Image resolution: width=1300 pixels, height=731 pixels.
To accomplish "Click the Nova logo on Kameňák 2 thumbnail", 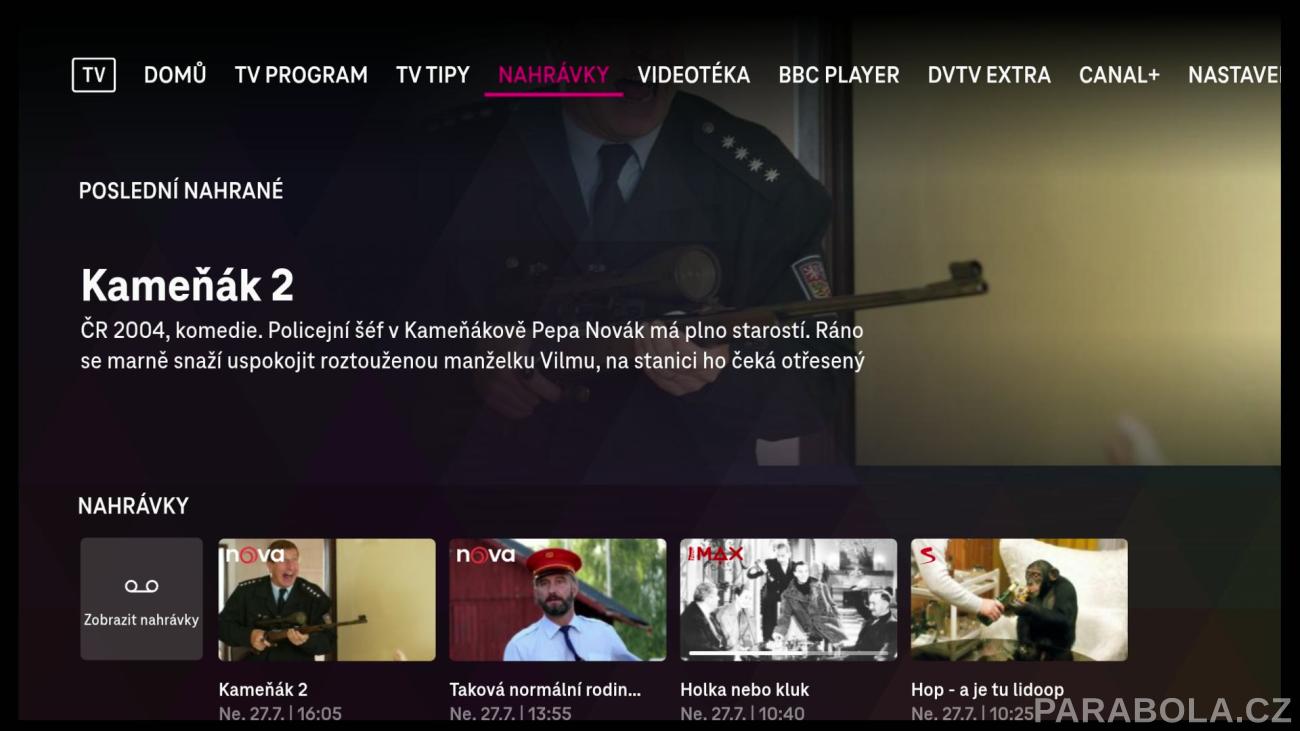I will (254, 555).
